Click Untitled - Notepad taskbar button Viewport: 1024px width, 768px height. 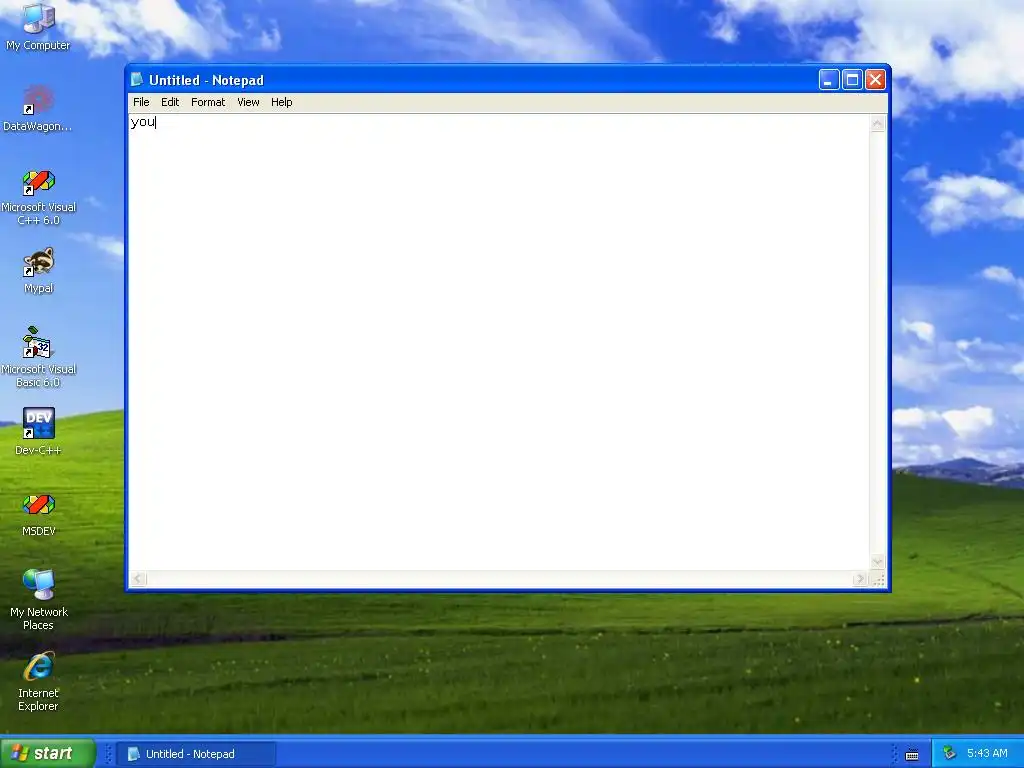point(197,754)
